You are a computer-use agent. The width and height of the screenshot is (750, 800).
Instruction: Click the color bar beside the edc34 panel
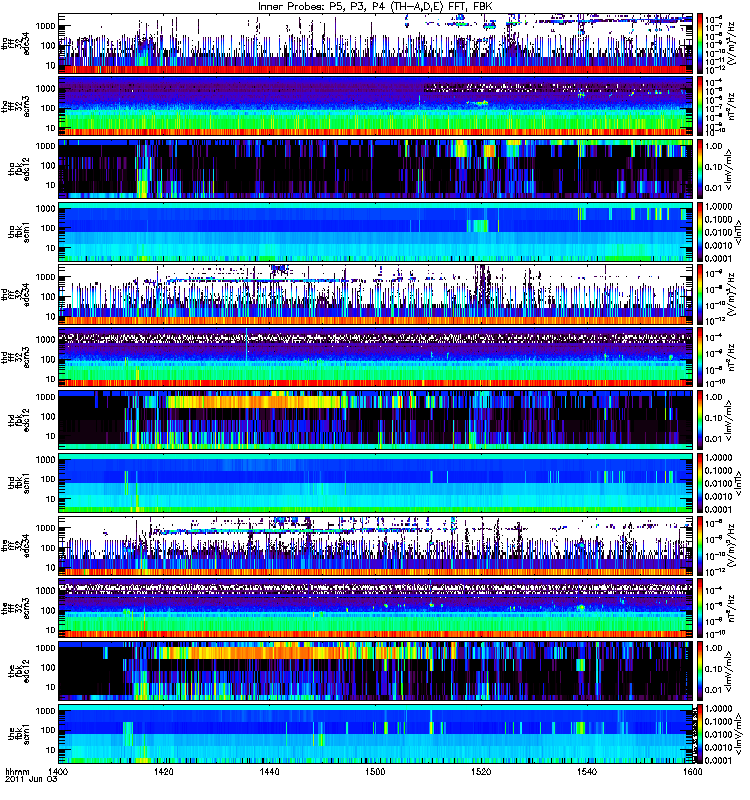699,545
